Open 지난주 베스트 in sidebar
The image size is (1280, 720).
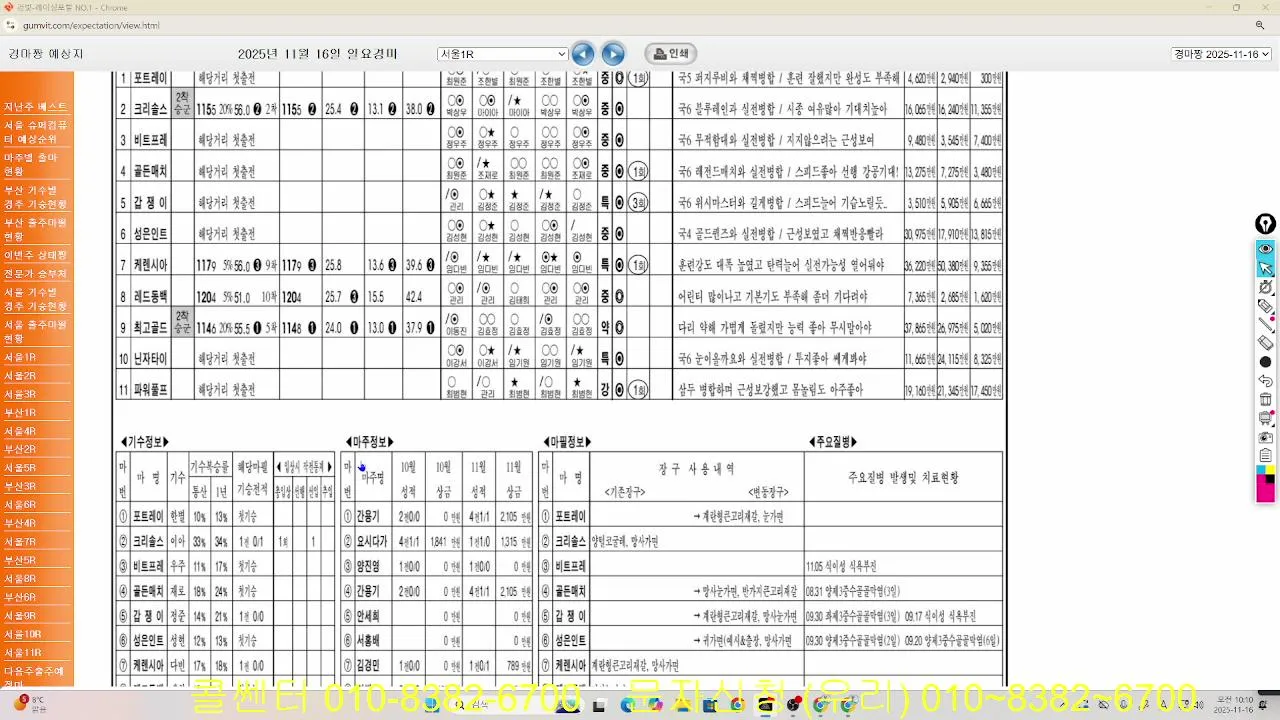click(x=36, y=107)
